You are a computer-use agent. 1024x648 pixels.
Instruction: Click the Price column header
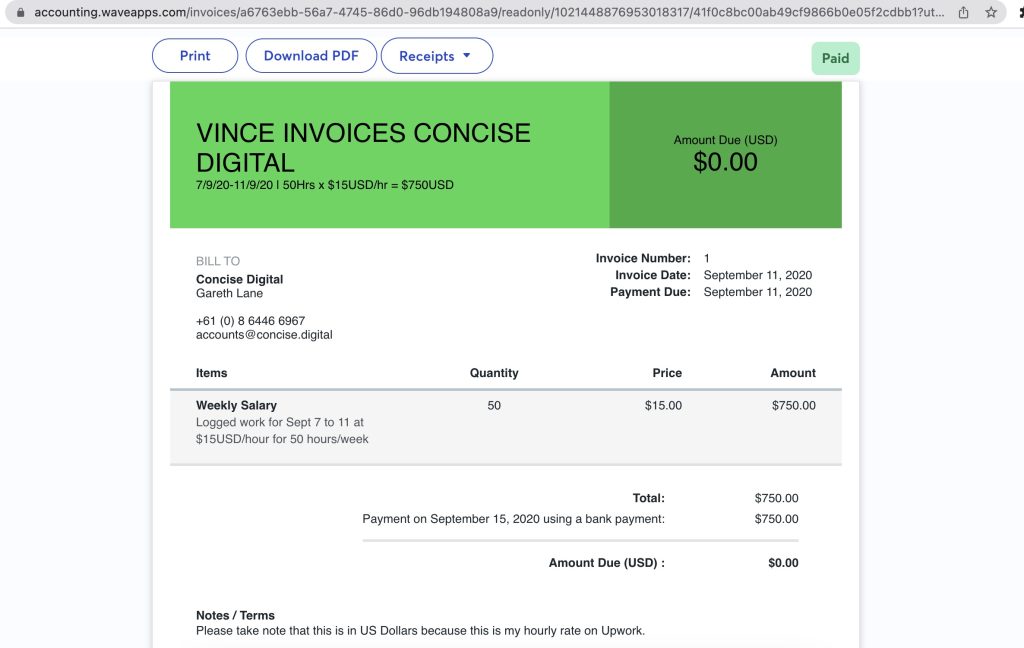(x=667, y=373)
